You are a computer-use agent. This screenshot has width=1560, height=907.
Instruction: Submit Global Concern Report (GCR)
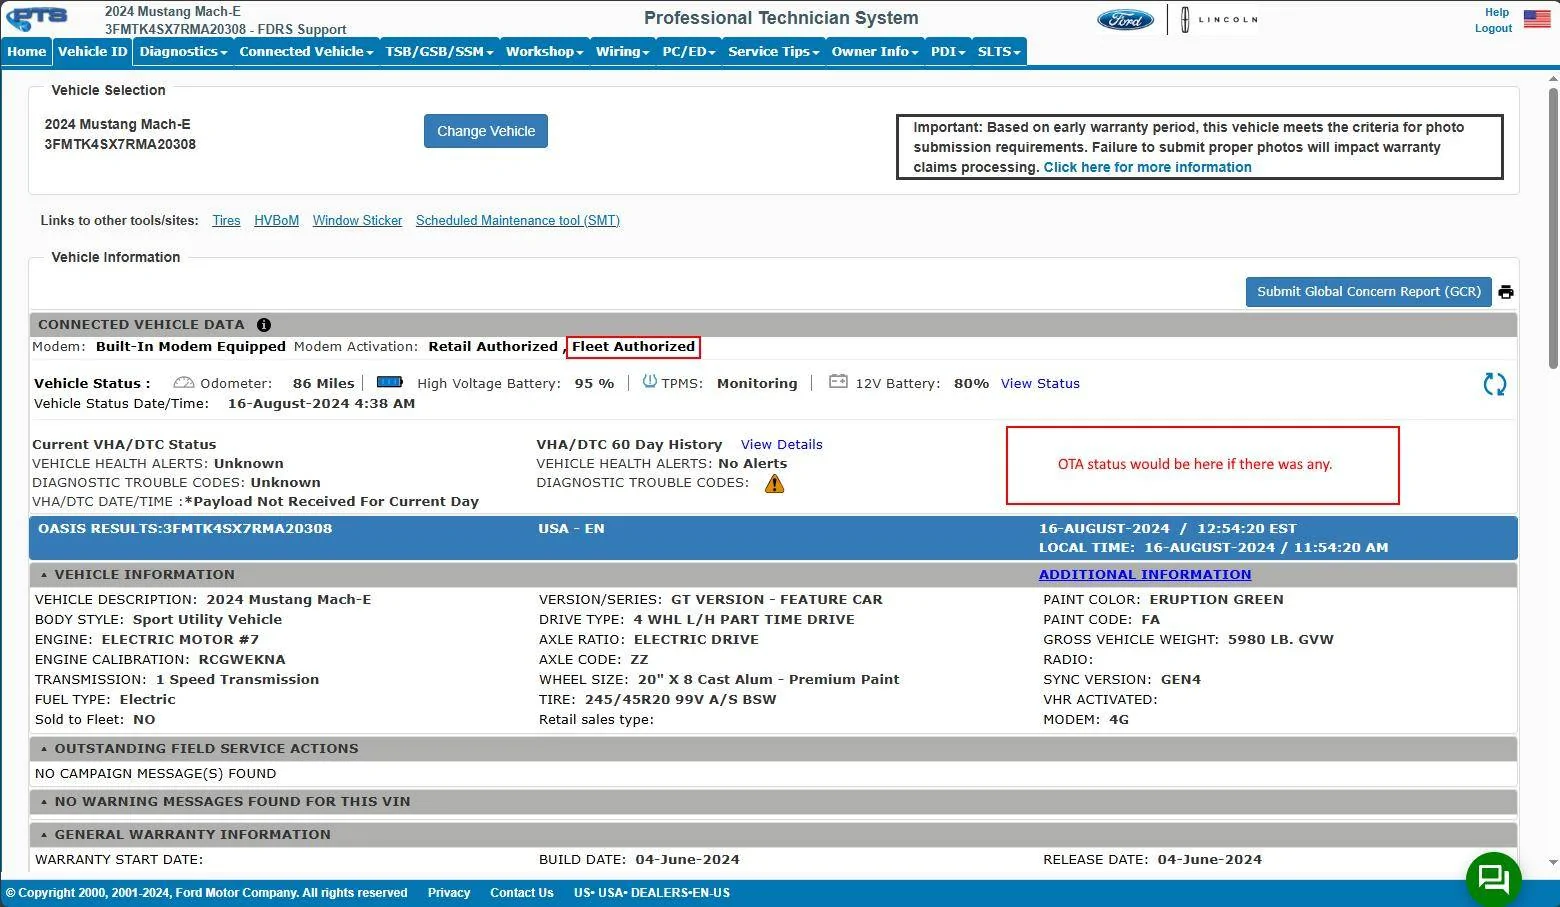(1368, 292)
